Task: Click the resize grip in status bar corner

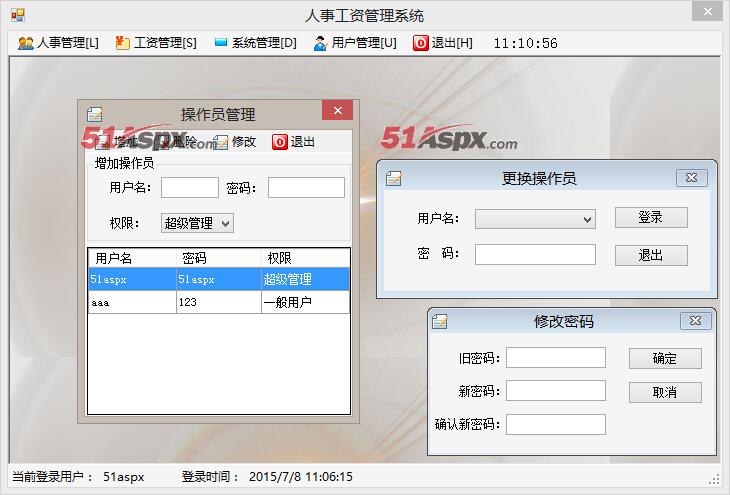Action: (x=714, y=479)
